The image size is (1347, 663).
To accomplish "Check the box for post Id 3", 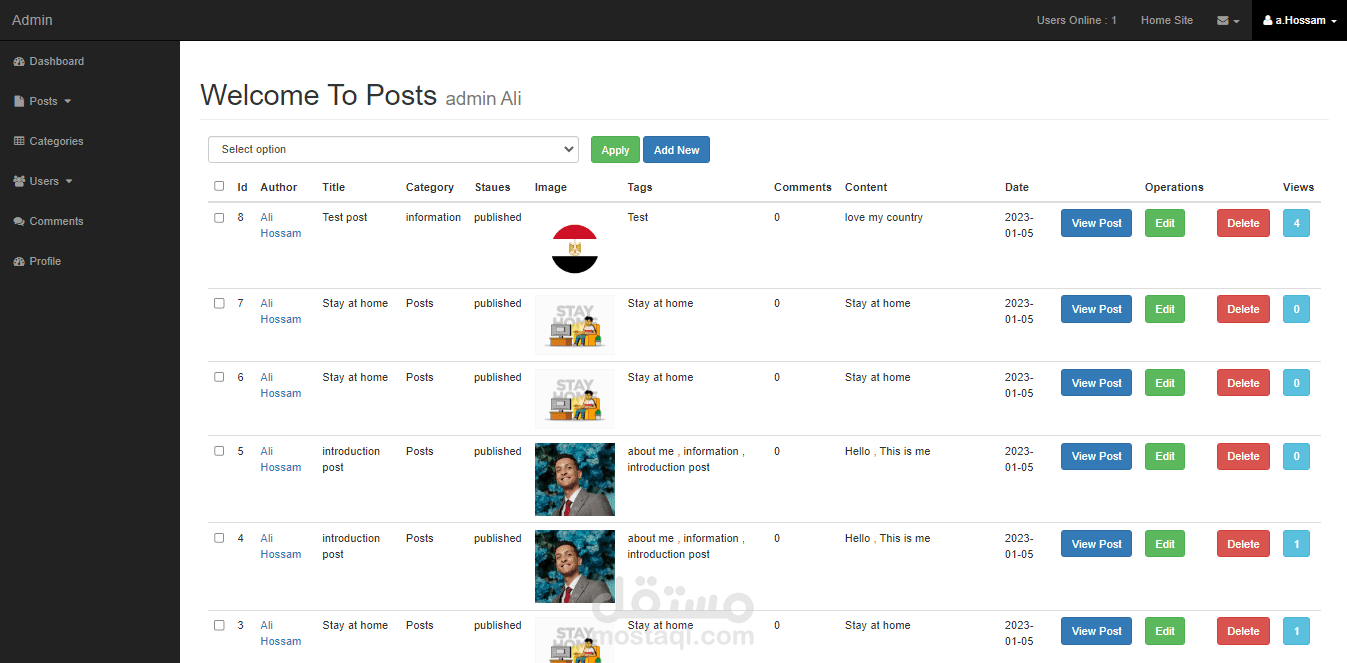I will click(219, 625).
